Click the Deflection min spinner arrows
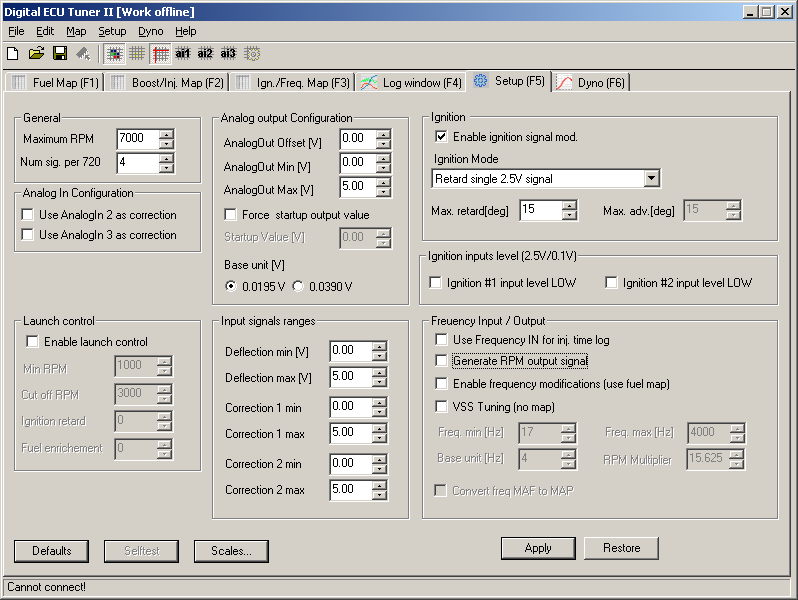The width and height of the screenshot is (798, 600). 379,351
